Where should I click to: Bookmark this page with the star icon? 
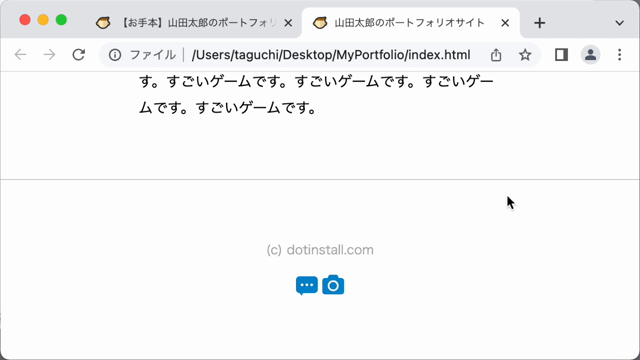pyautogui.click(x=525, y=54)
